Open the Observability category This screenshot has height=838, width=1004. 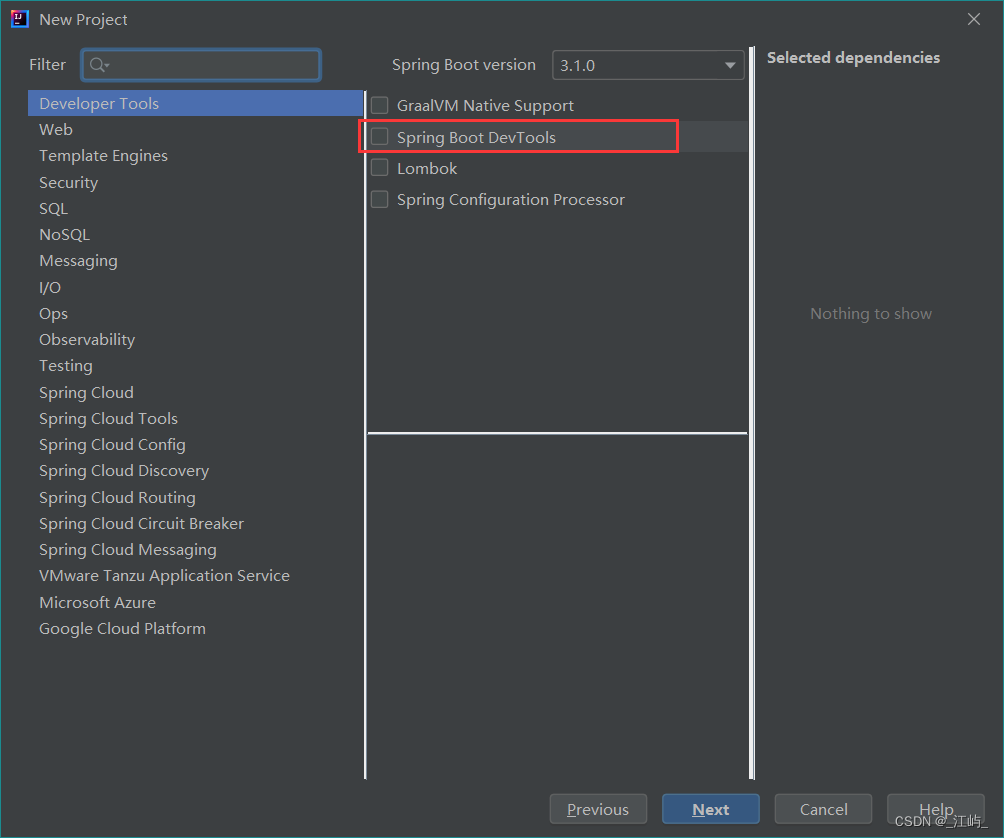click(195, 339)
